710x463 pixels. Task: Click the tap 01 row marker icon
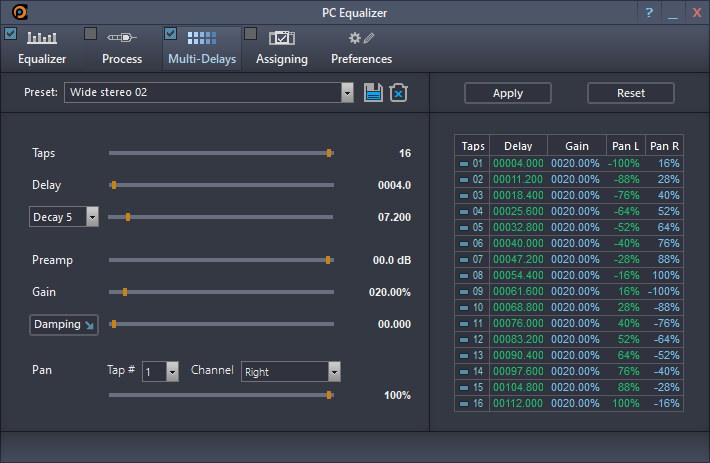pyautogui.click(x=464, y=164)
